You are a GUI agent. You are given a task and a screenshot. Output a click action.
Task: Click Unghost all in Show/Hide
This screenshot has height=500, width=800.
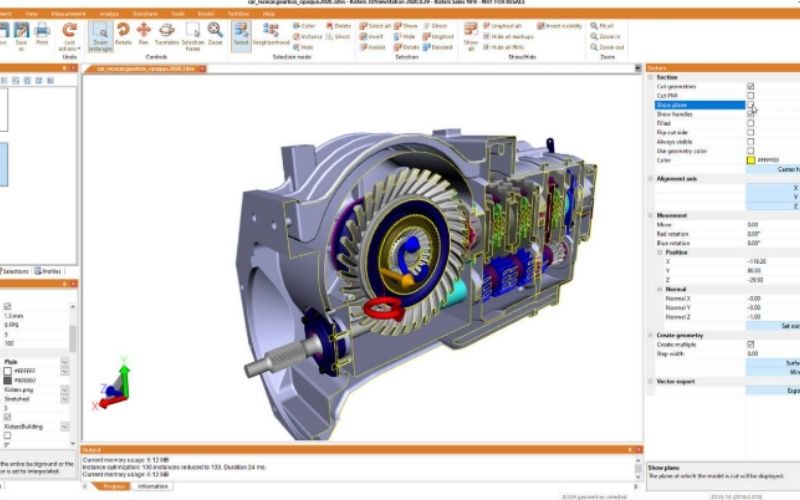click(x=503, y=26)
